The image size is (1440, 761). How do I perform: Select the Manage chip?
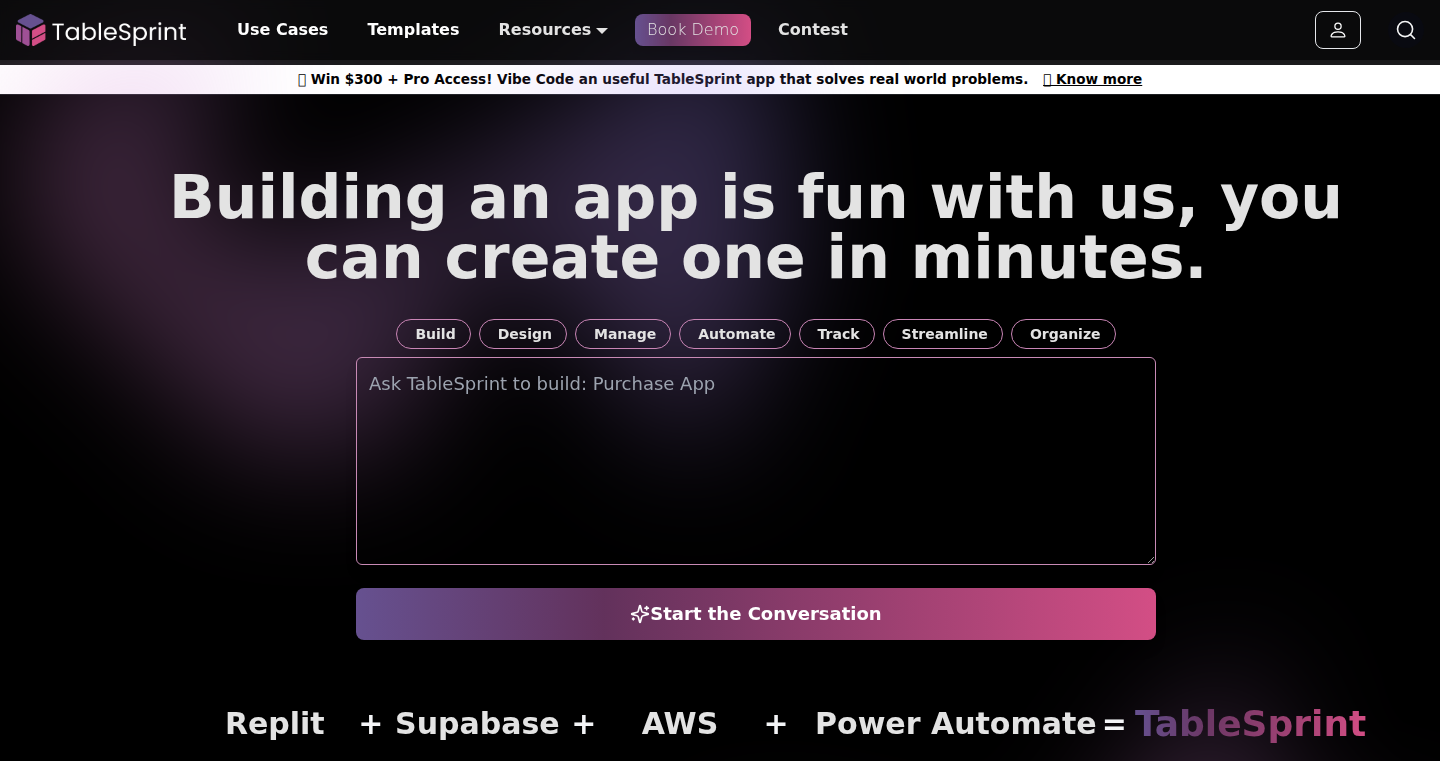click(623, 334)
